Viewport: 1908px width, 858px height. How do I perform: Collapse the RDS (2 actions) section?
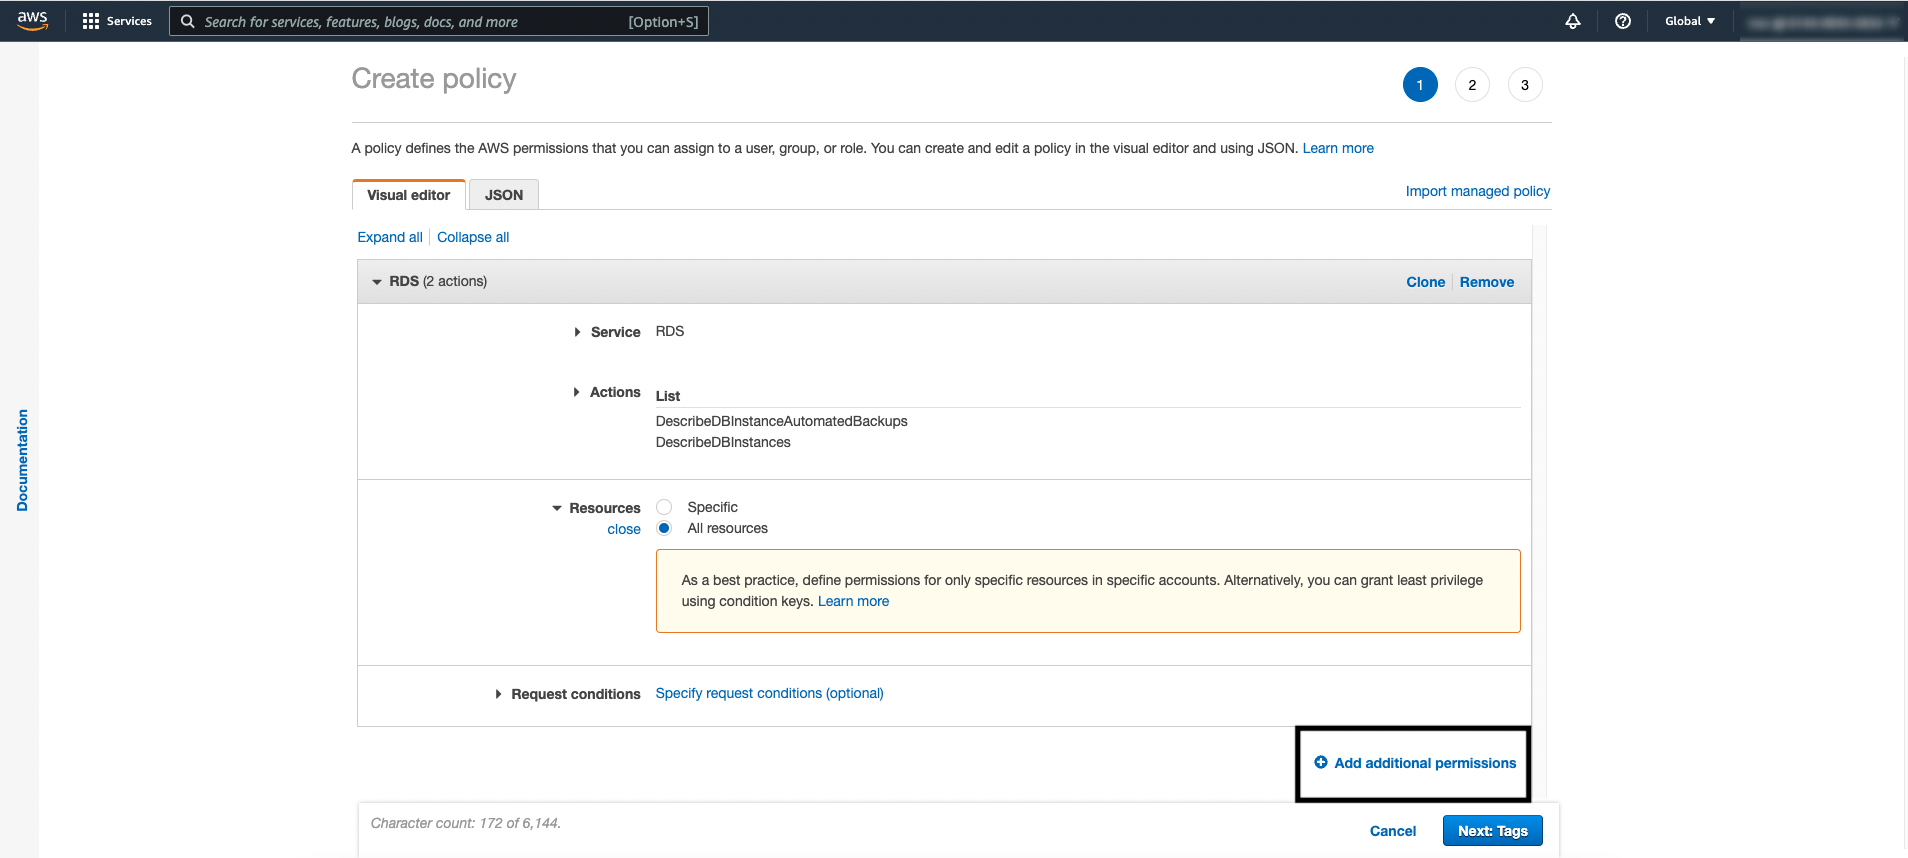[377, 282]
